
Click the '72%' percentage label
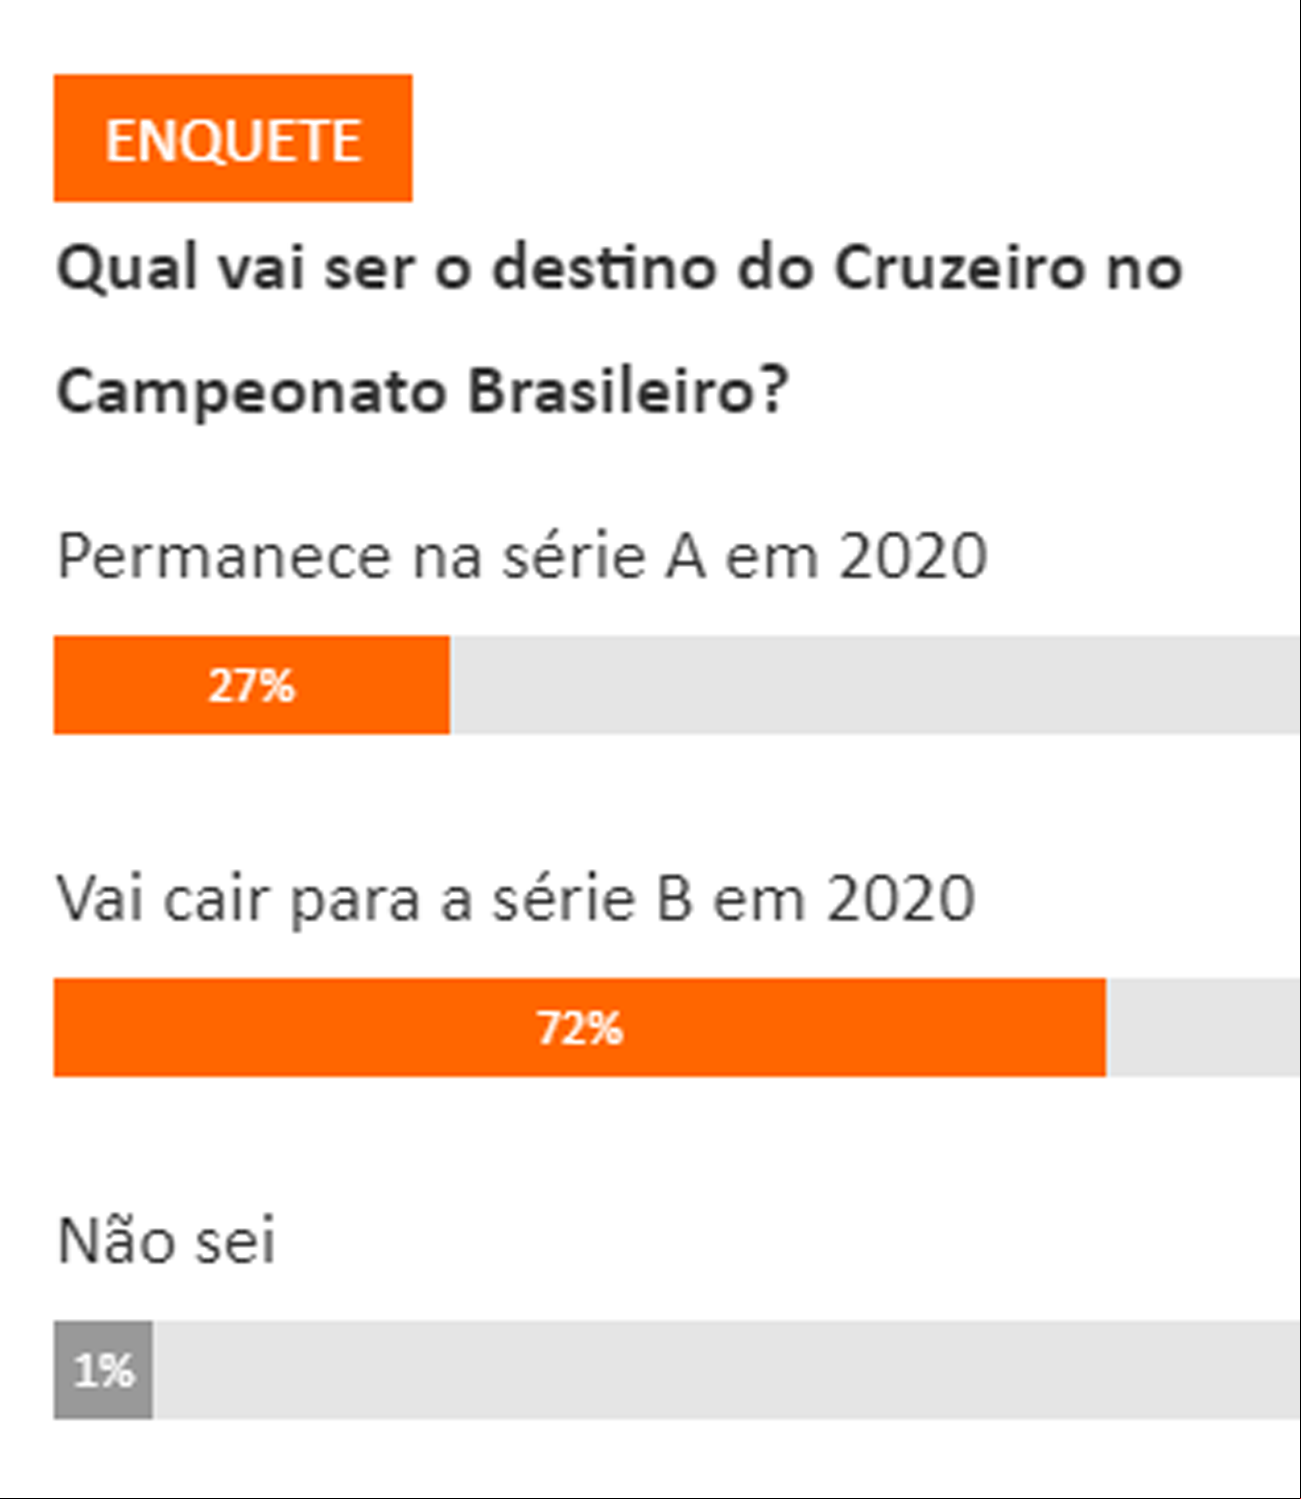tap(580, 1028)
